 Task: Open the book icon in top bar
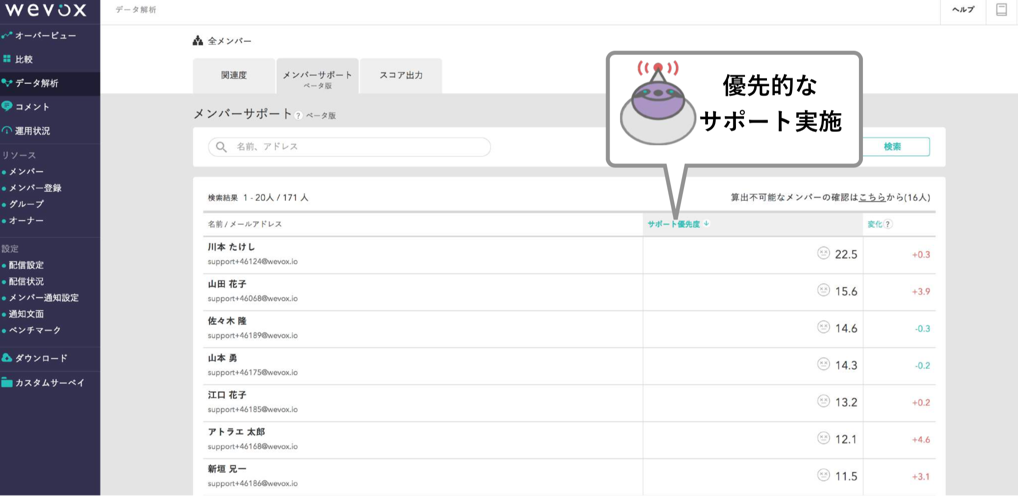click(x=1001, y=10)
